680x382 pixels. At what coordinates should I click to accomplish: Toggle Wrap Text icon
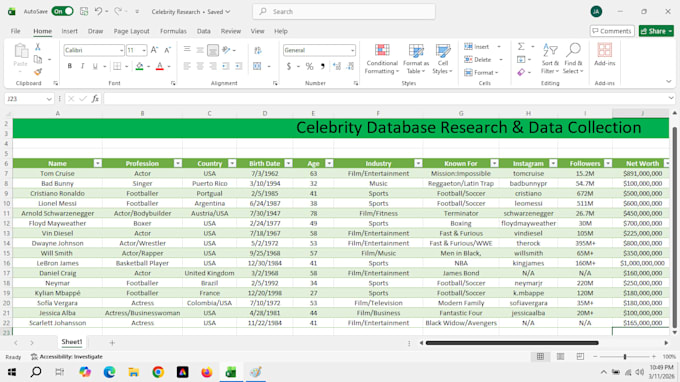coord(258,50)
